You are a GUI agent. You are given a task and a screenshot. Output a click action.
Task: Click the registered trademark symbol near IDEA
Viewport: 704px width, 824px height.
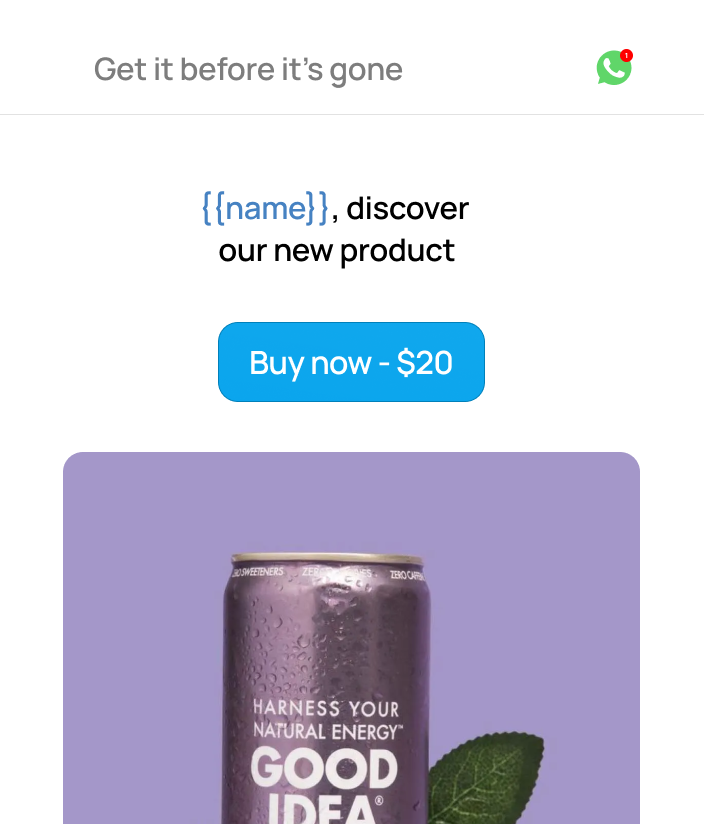pyautogui.click(x=379, y=801)
